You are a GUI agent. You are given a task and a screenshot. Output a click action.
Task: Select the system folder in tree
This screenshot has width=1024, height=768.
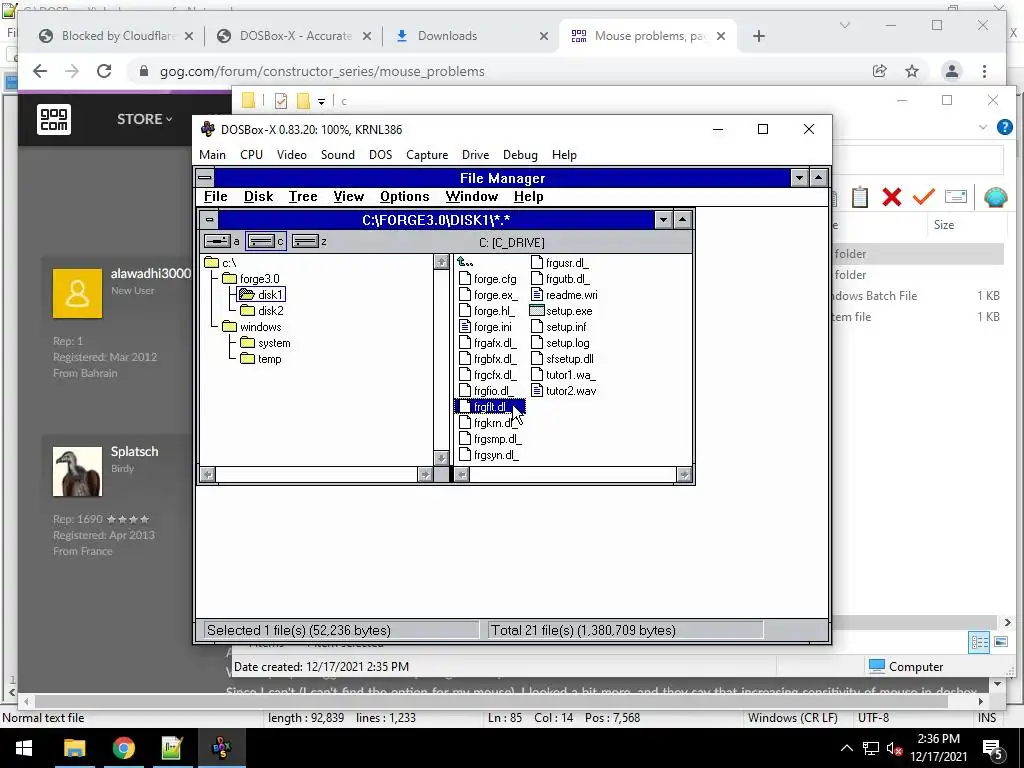point(265,343)
